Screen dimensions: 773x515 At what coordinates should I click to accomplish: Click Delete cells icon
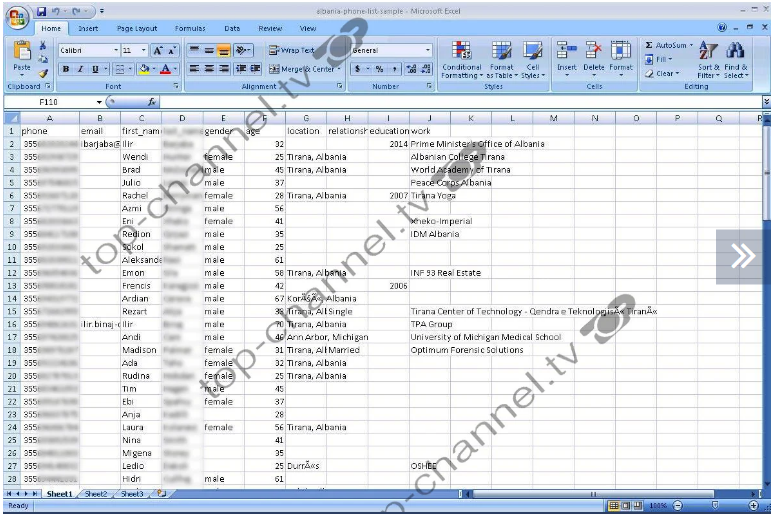[x=594, y=50]
